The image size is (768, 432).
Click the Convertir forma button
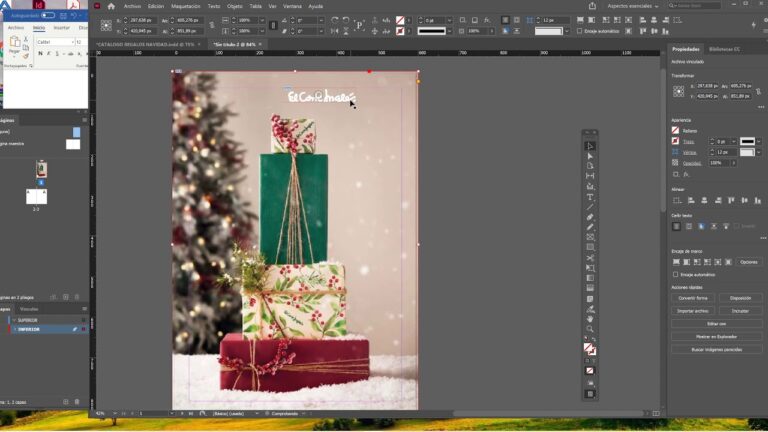(x=693, y=298)
